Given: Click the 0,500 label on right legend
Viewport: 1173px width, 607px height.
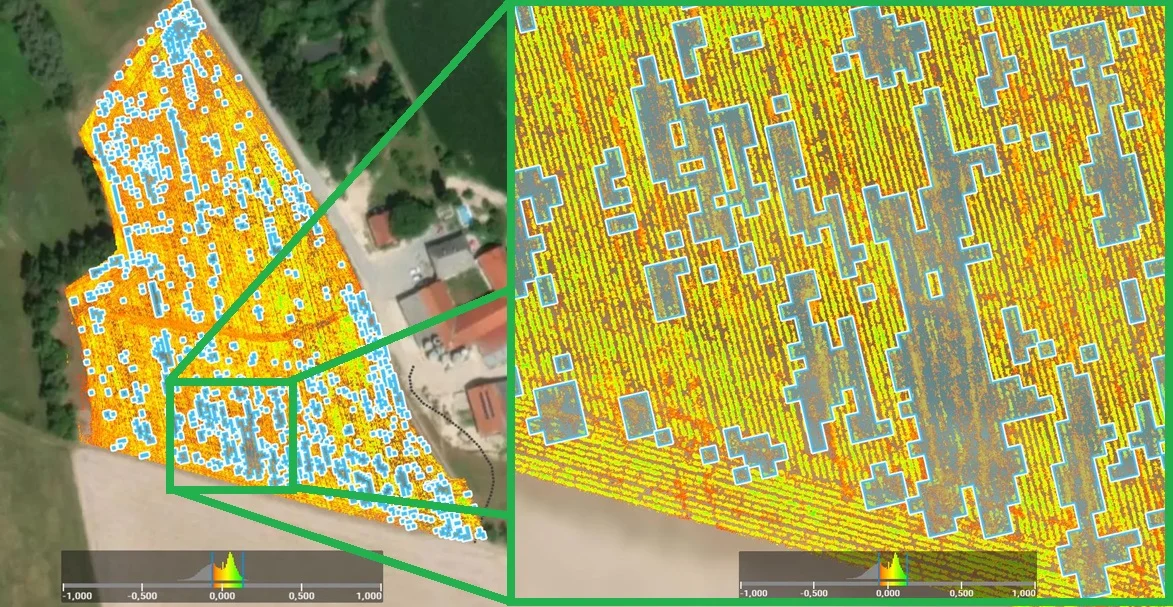Looking at the screenshot, I should point(960,592).
